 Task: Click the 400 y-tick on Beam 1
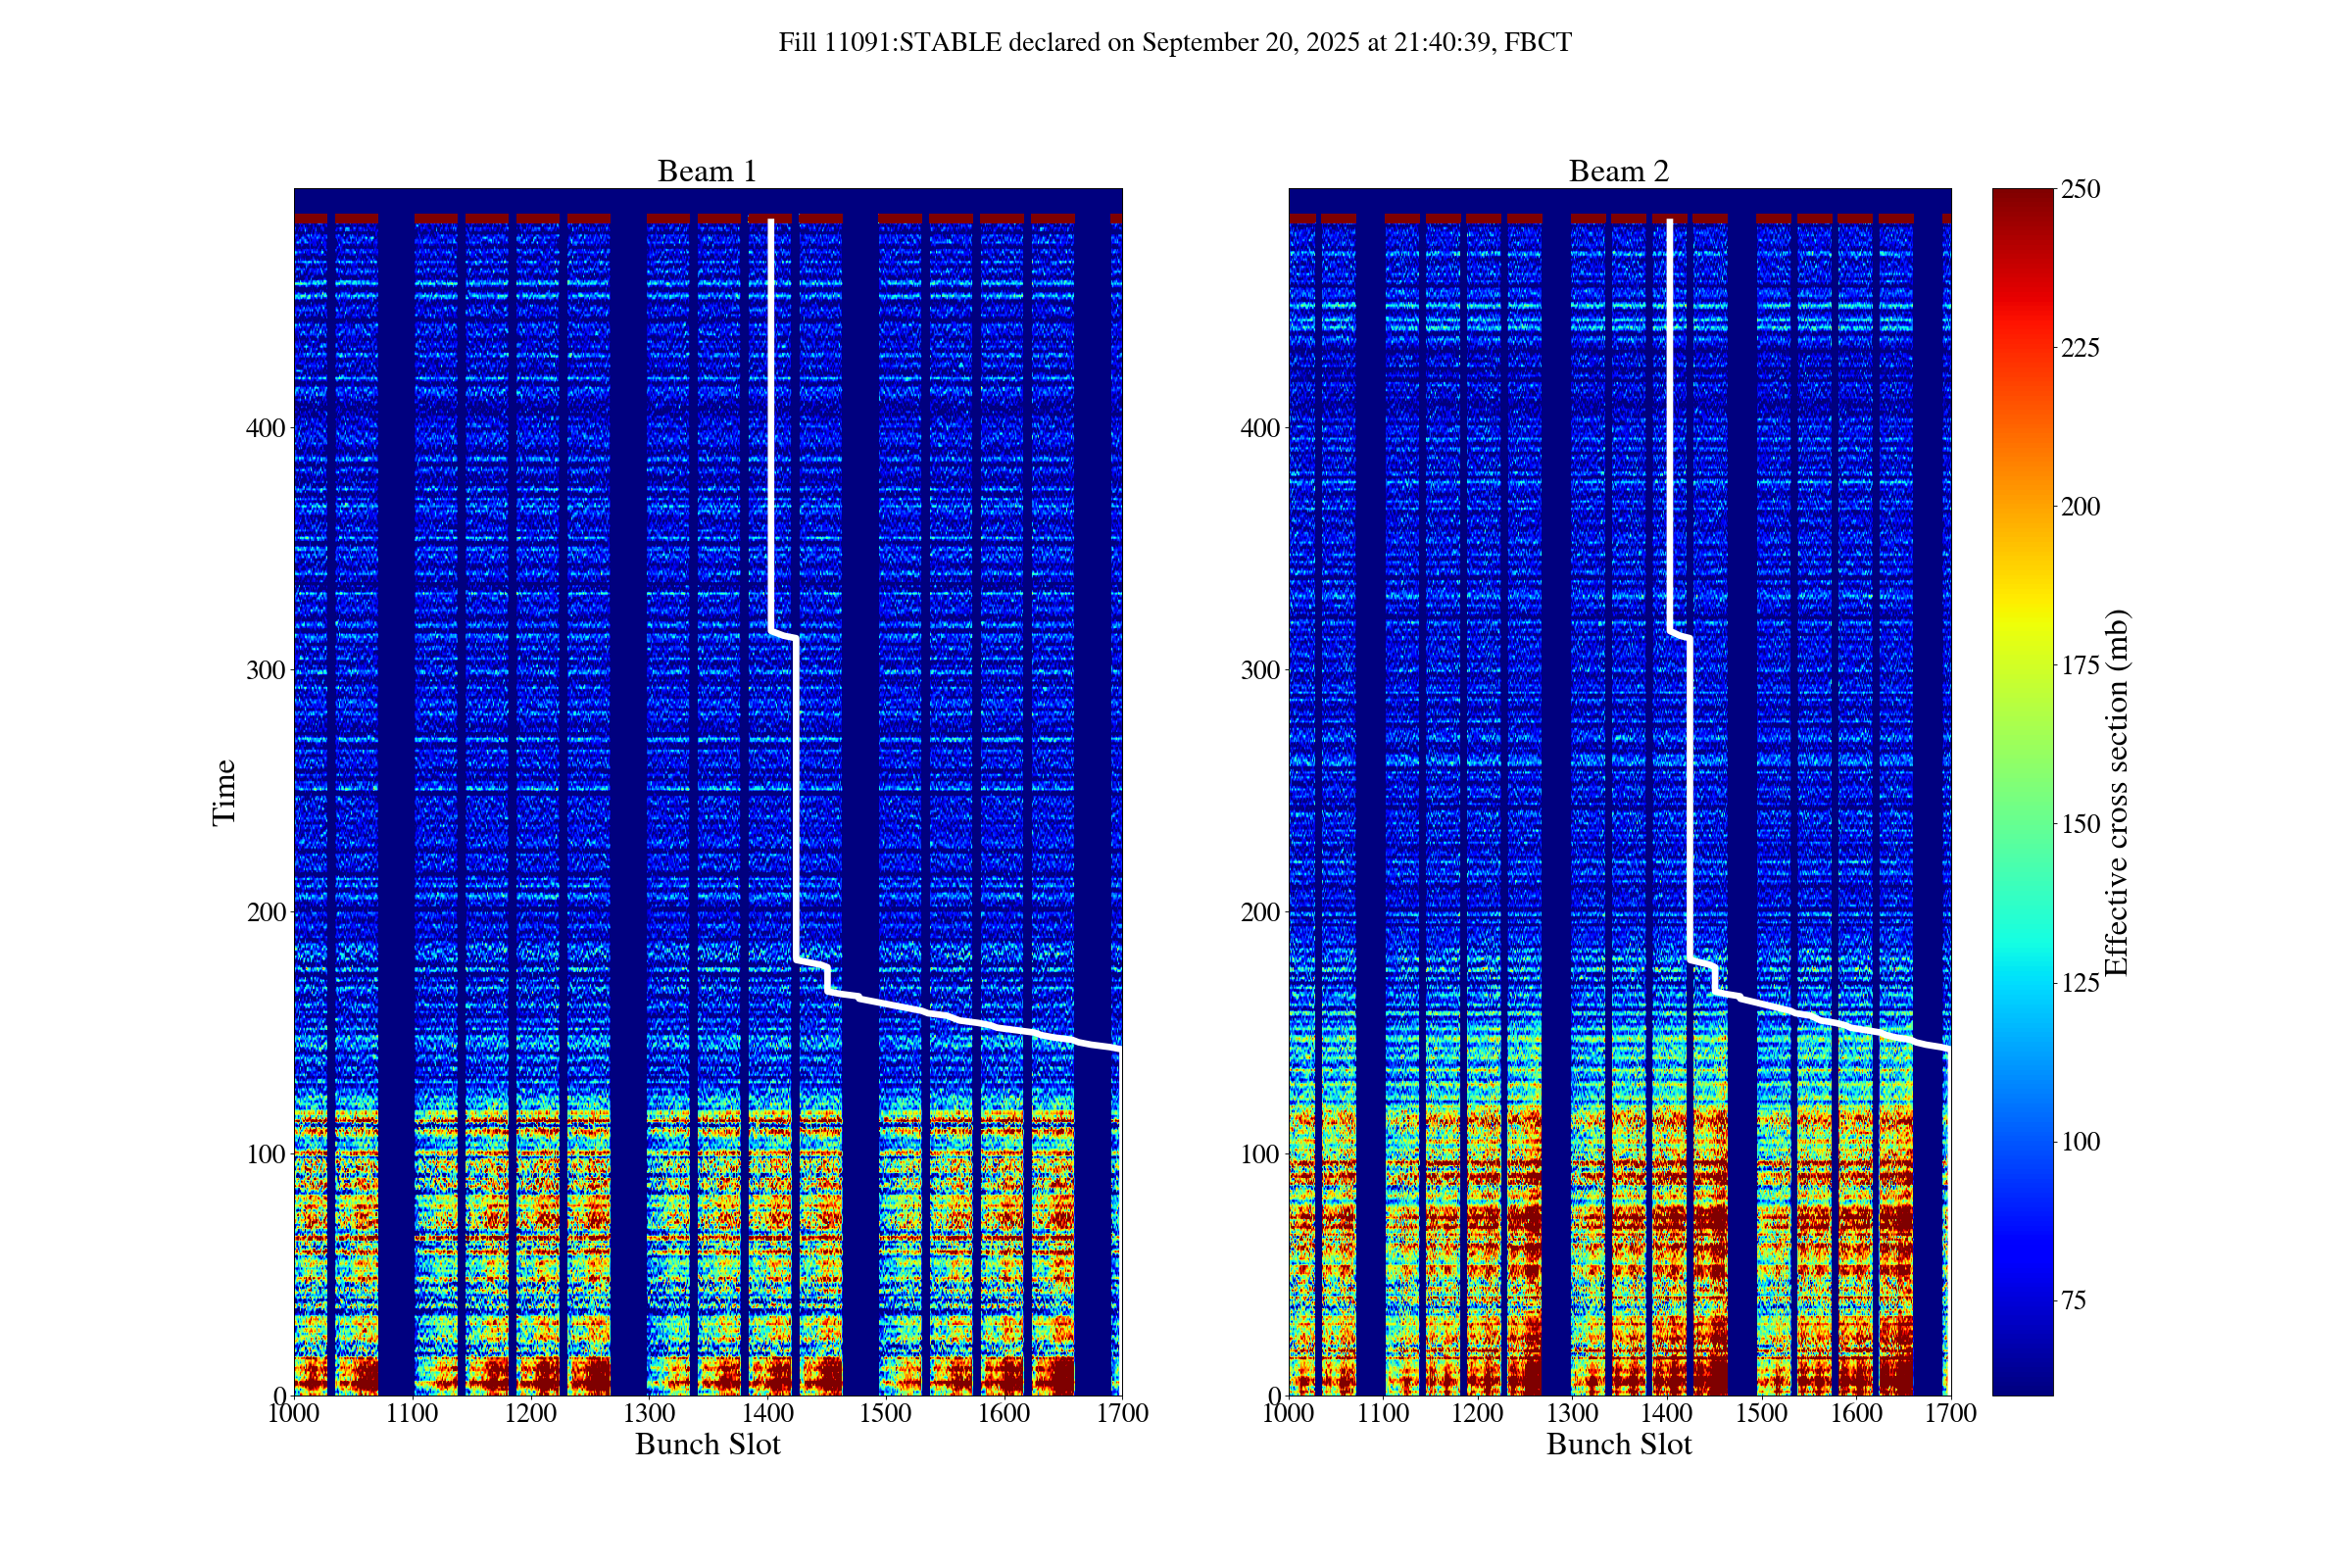tap(265, 428)
